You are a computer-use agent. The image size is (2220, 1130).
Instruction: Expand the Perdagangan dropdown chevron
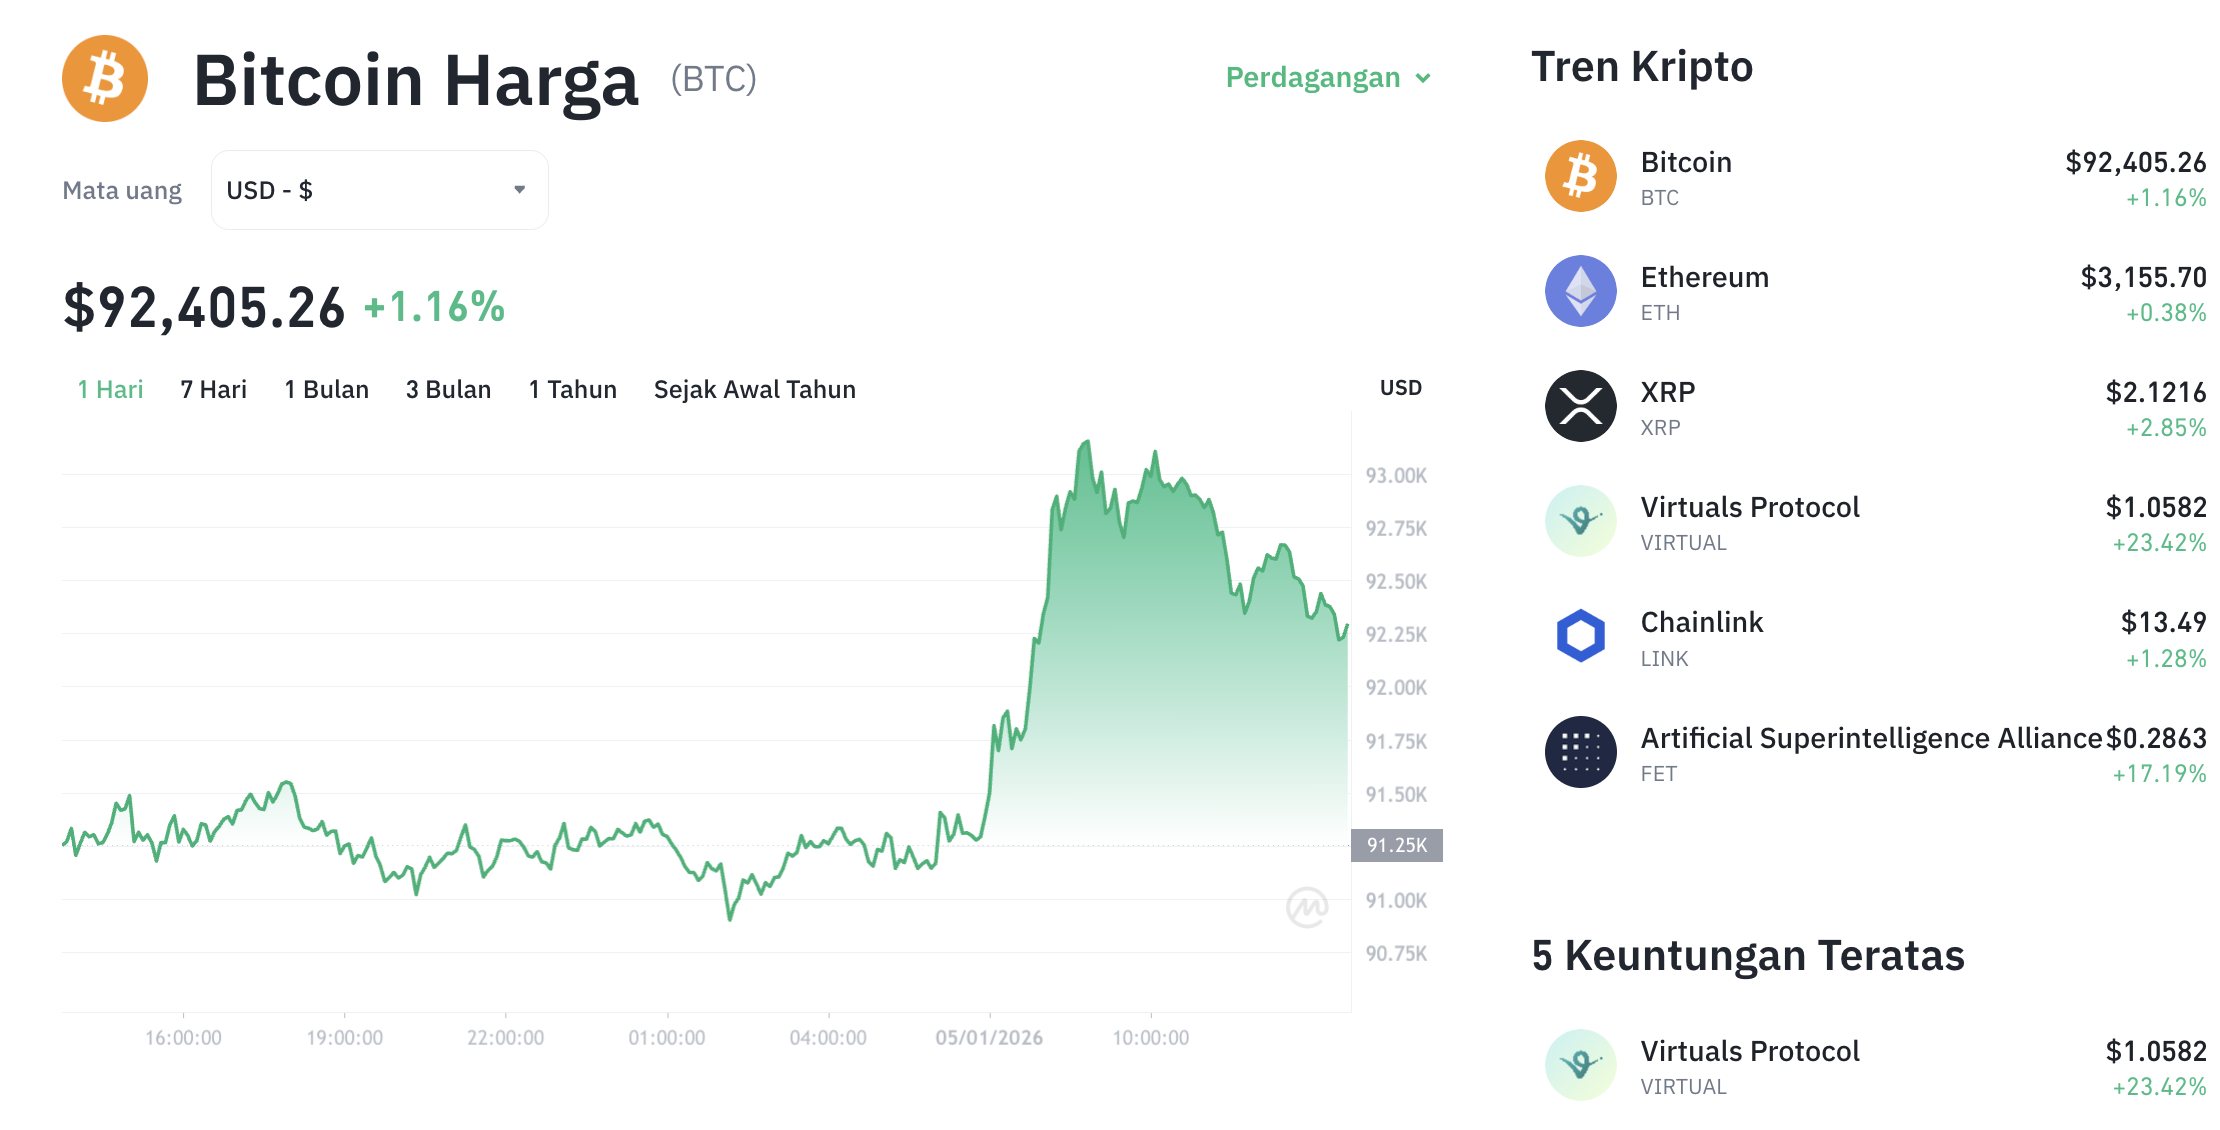[x=1424, y=78]
